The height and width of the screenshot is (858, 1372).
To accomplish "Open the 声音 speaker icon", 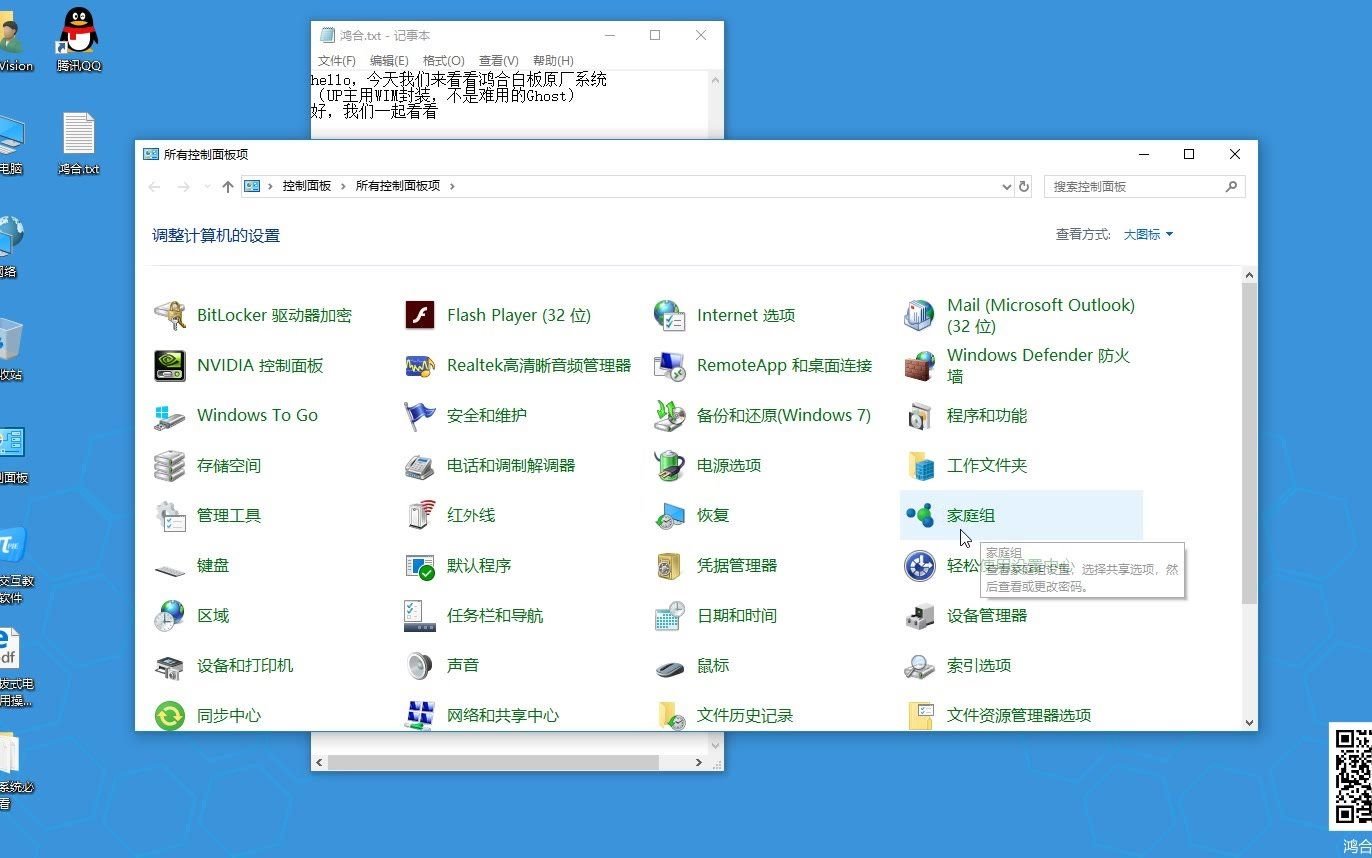I will 420,665.
